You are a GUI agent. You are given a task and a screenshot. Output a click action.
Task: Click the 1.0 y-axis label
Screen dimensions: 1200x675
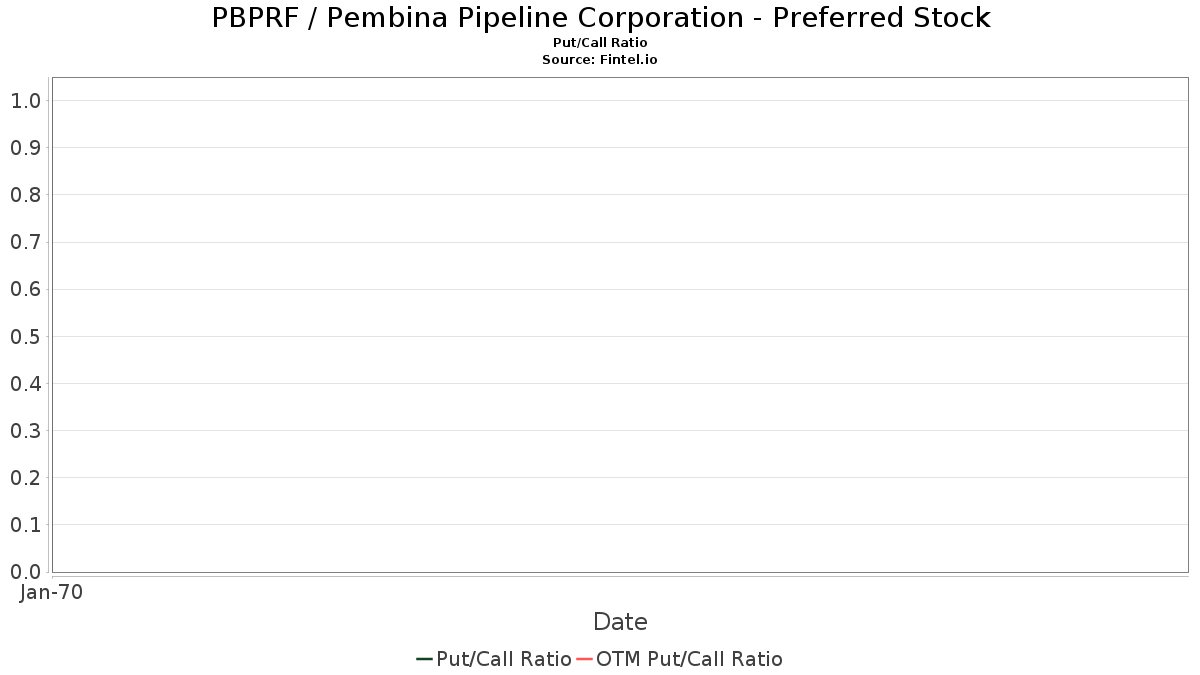coord(25,100)
